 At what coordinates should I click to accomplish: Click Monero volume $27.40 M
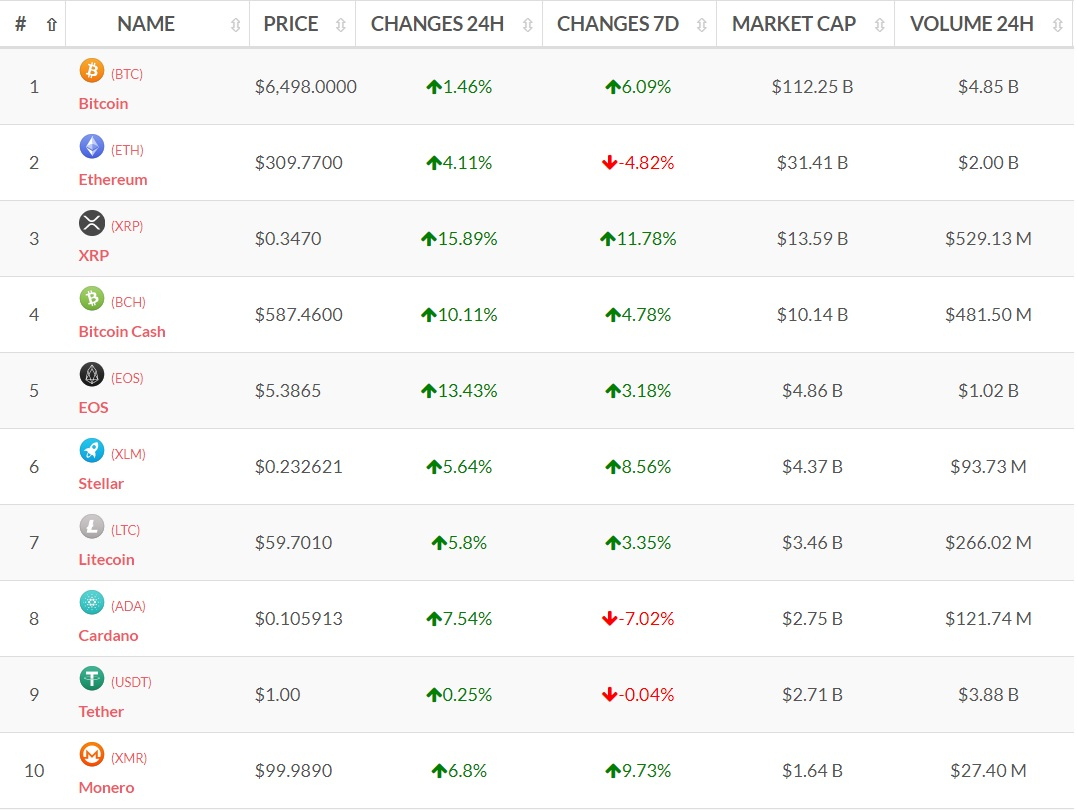[x=988, y=771]
